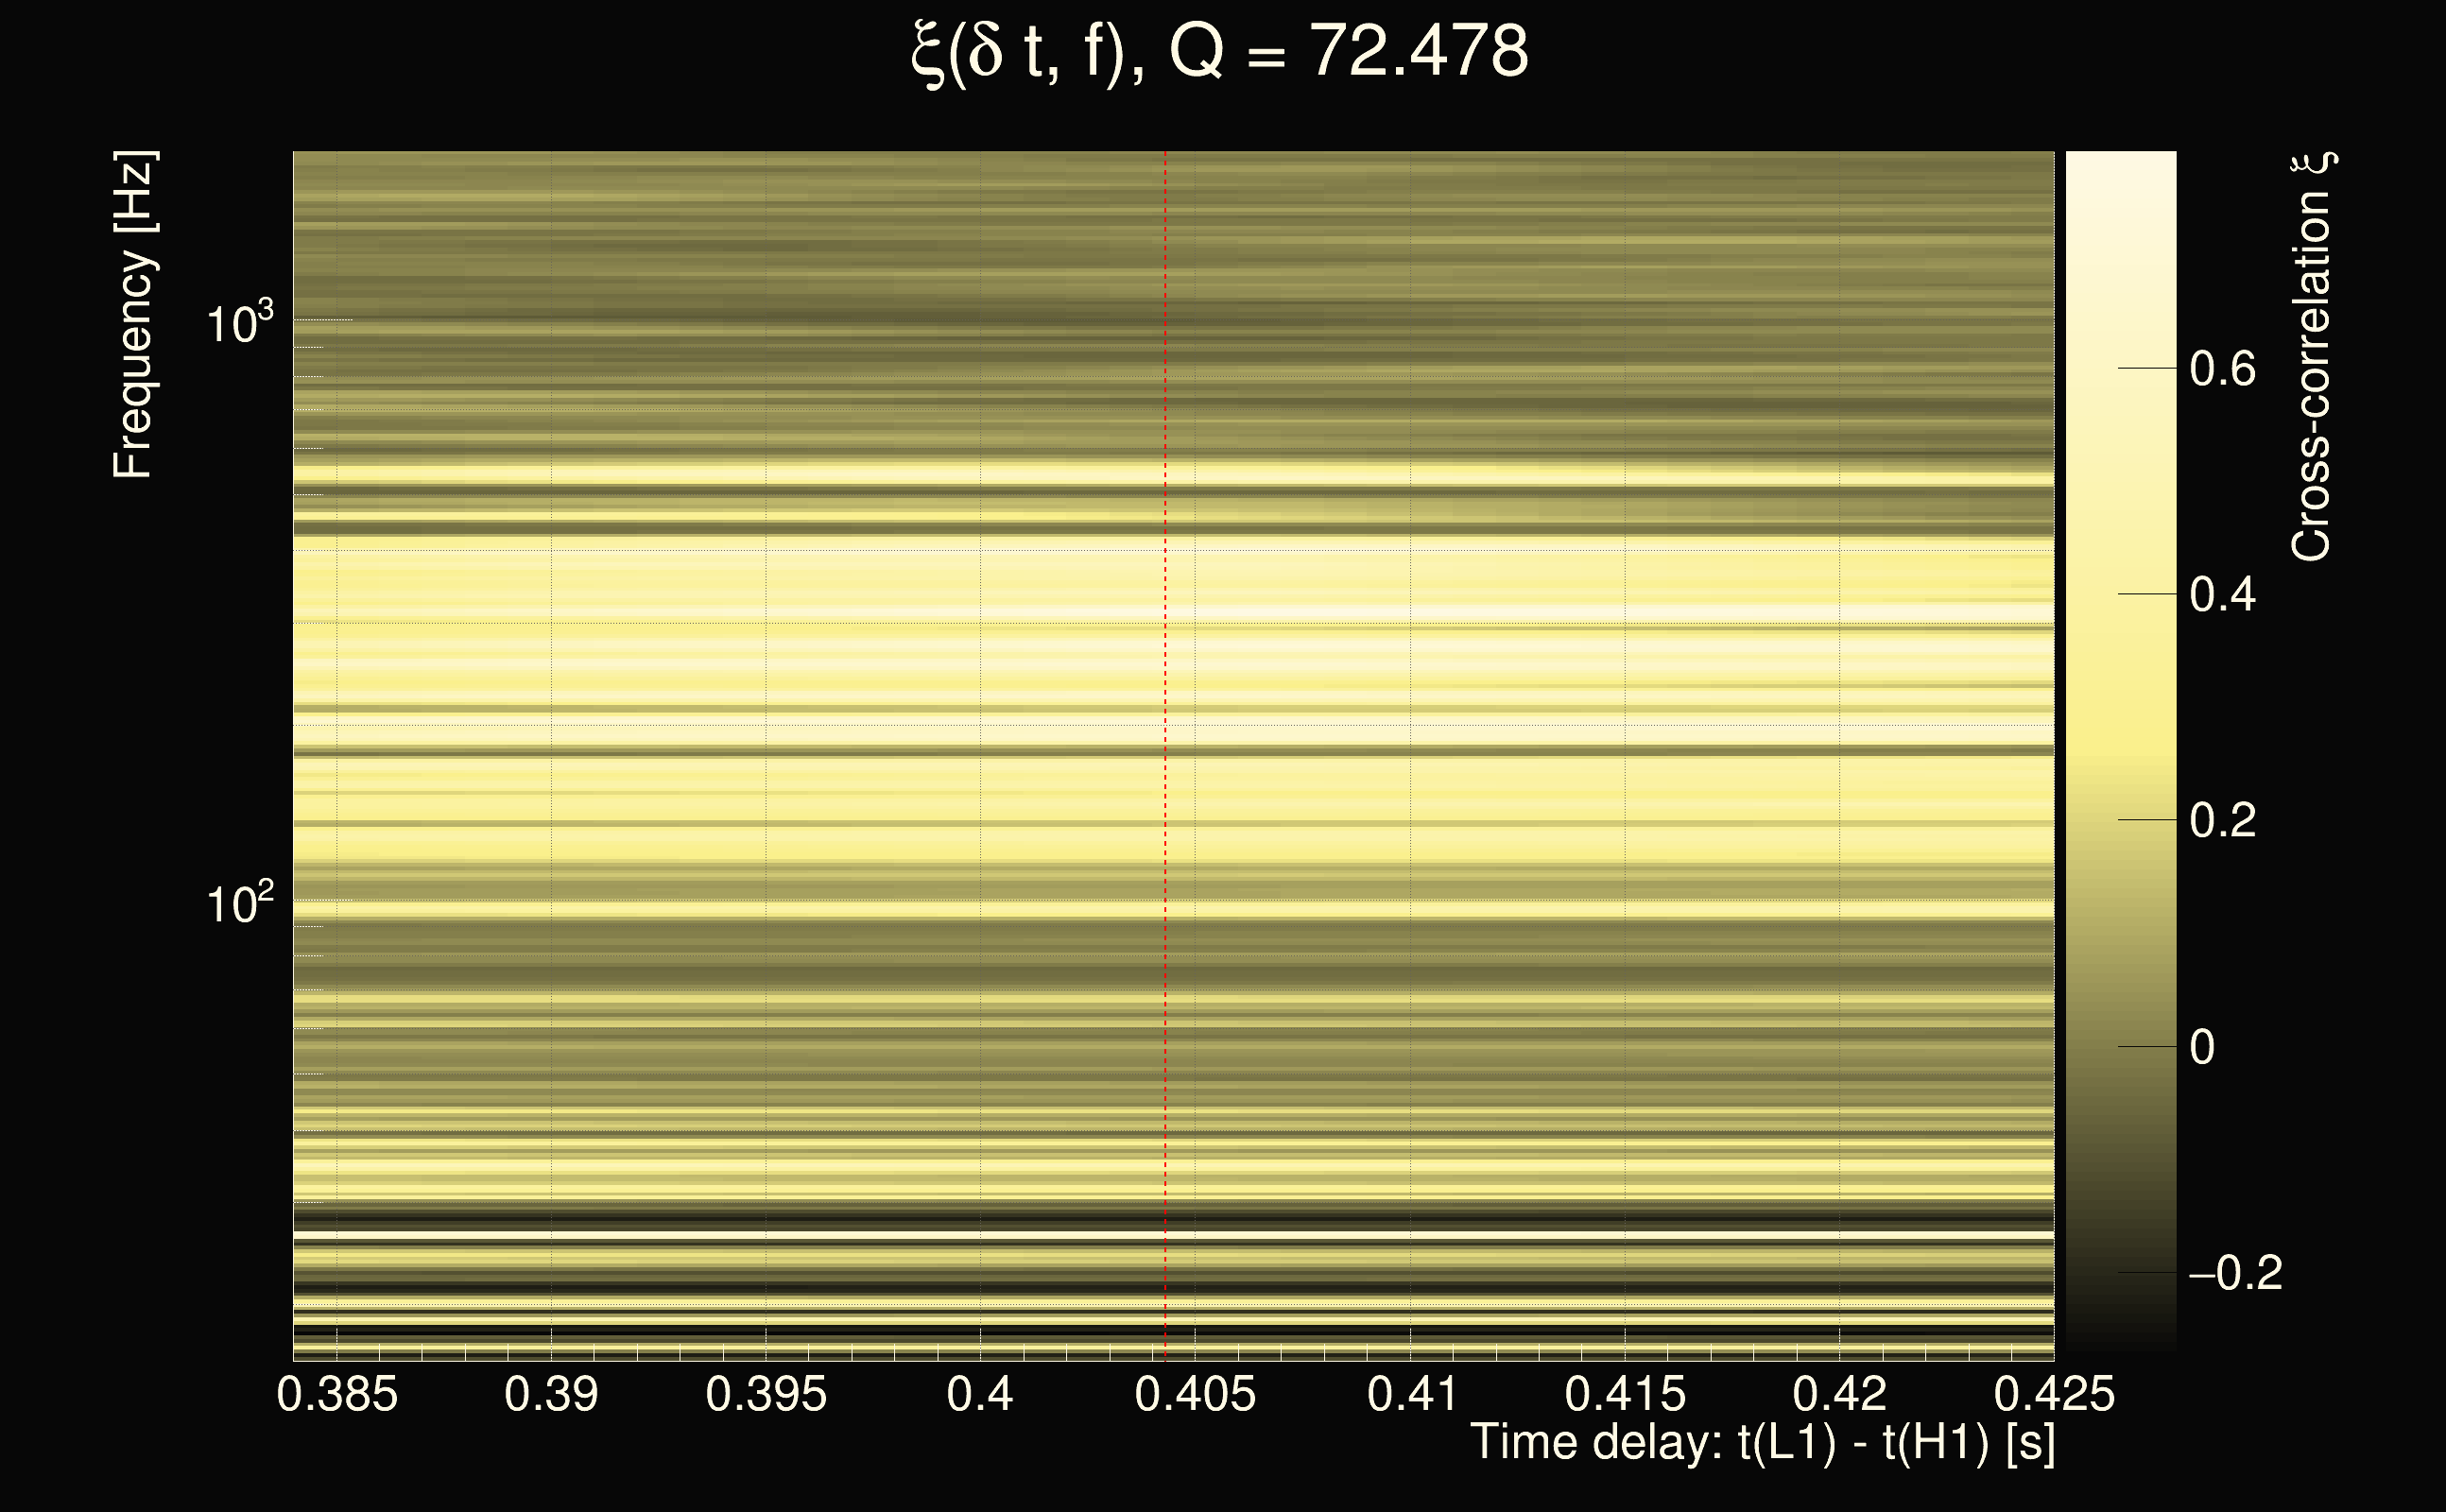This screenshot has height=1512, width=2446.
Task: Click the 0.2 tick on the colorbar
Action: click(x=2222, y=821)
